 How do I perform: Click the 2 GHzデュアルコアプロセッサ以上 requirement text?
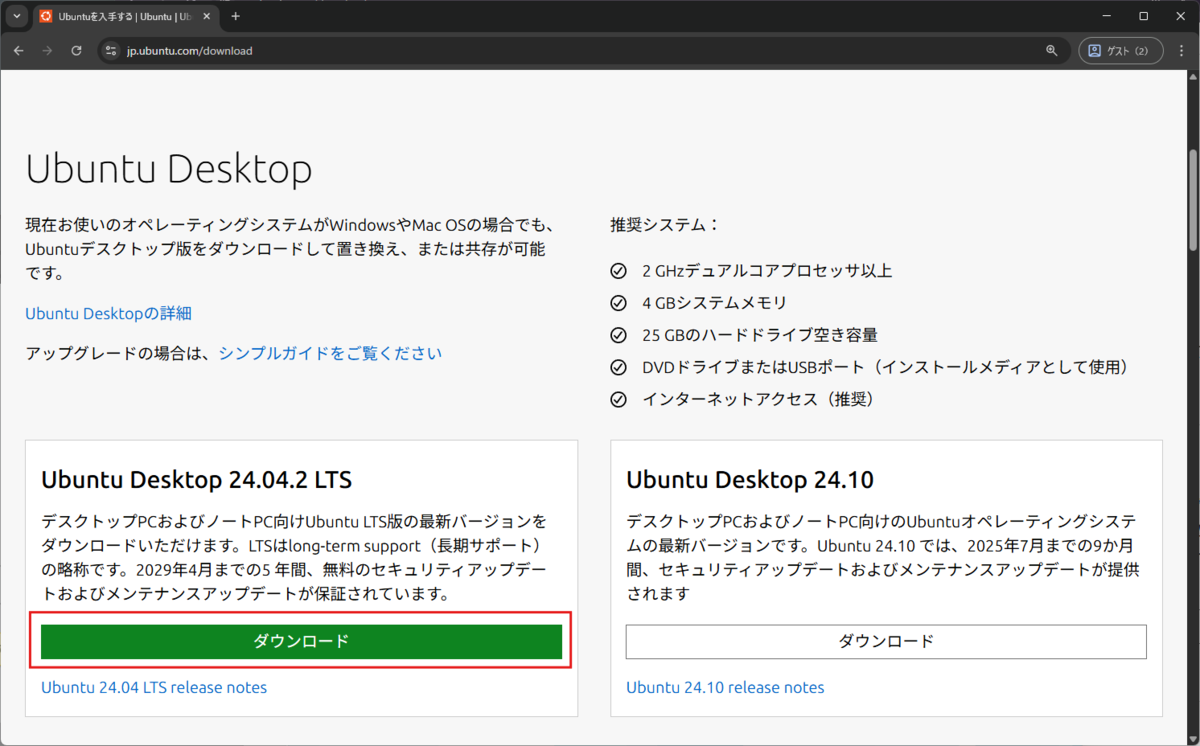pos(767,271)
